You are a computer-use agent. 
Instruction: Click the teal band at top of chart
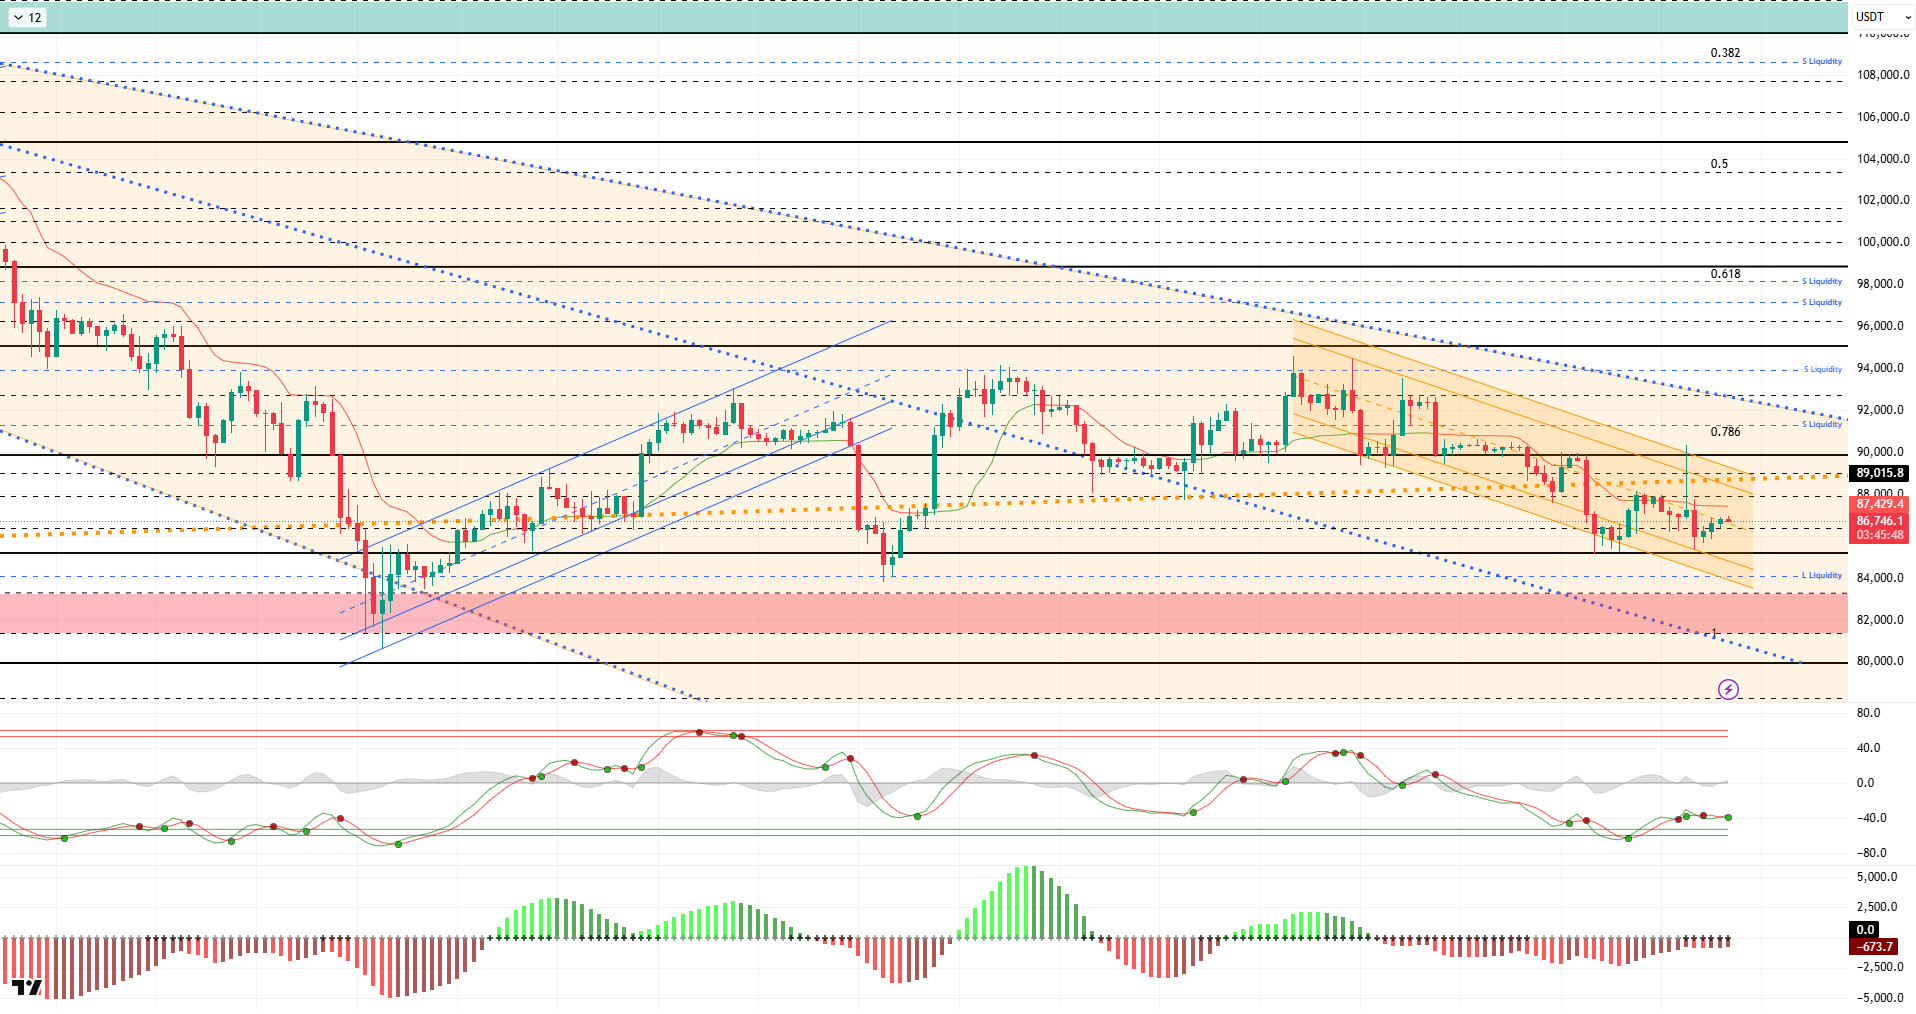tap(900, 17)
